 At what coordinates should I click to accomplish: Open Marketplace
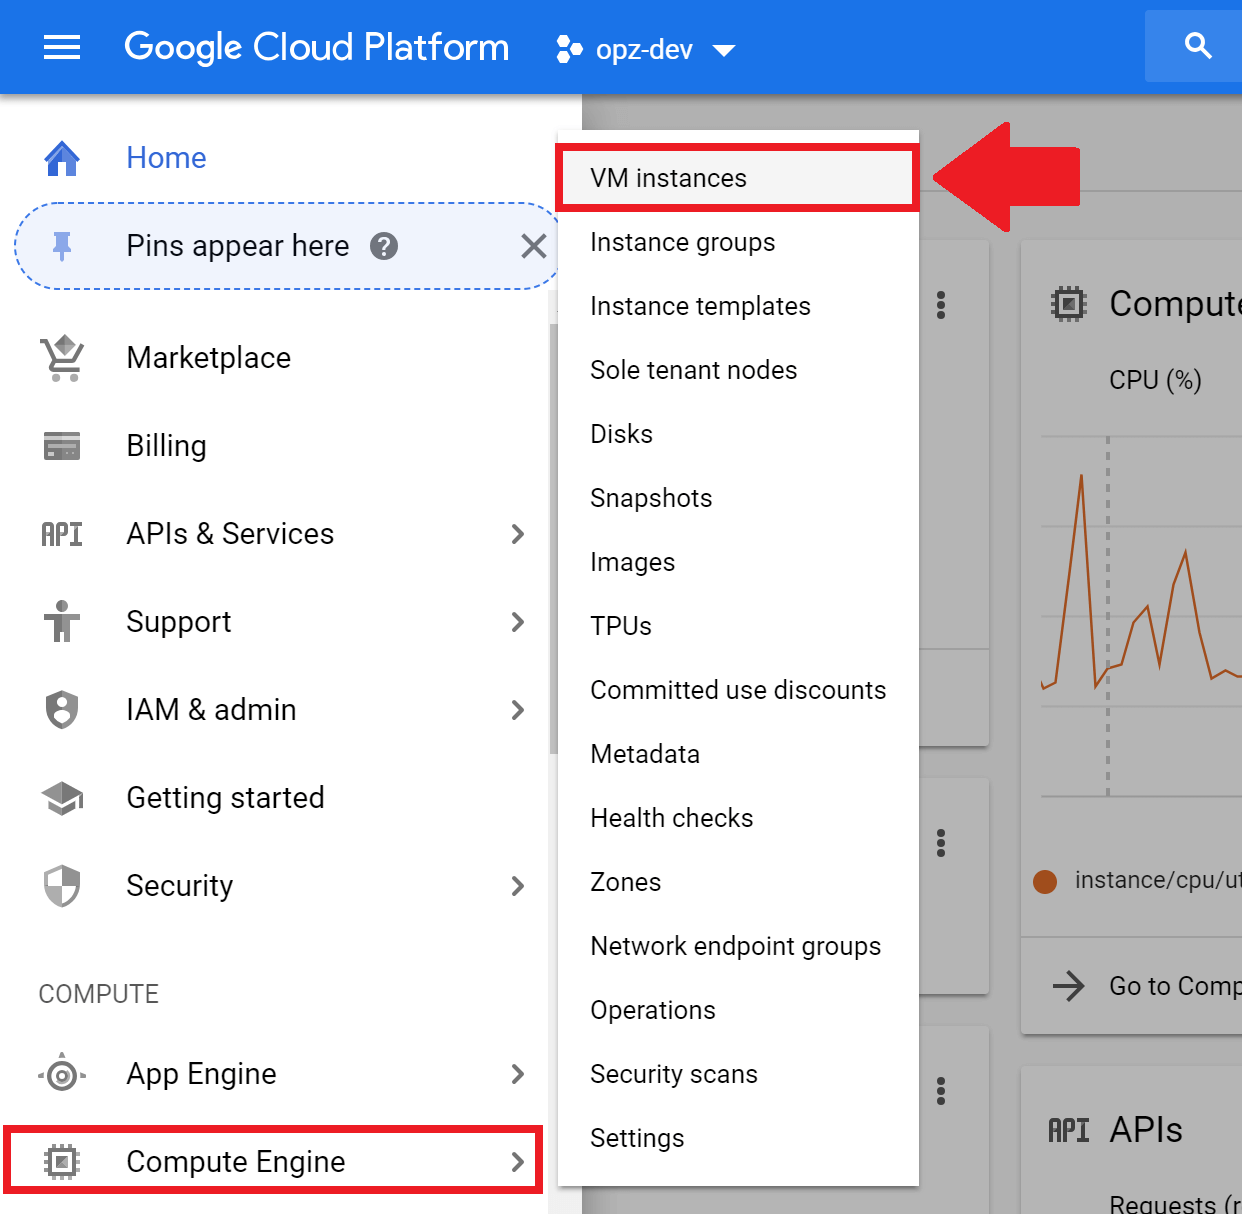coord(209,358)
